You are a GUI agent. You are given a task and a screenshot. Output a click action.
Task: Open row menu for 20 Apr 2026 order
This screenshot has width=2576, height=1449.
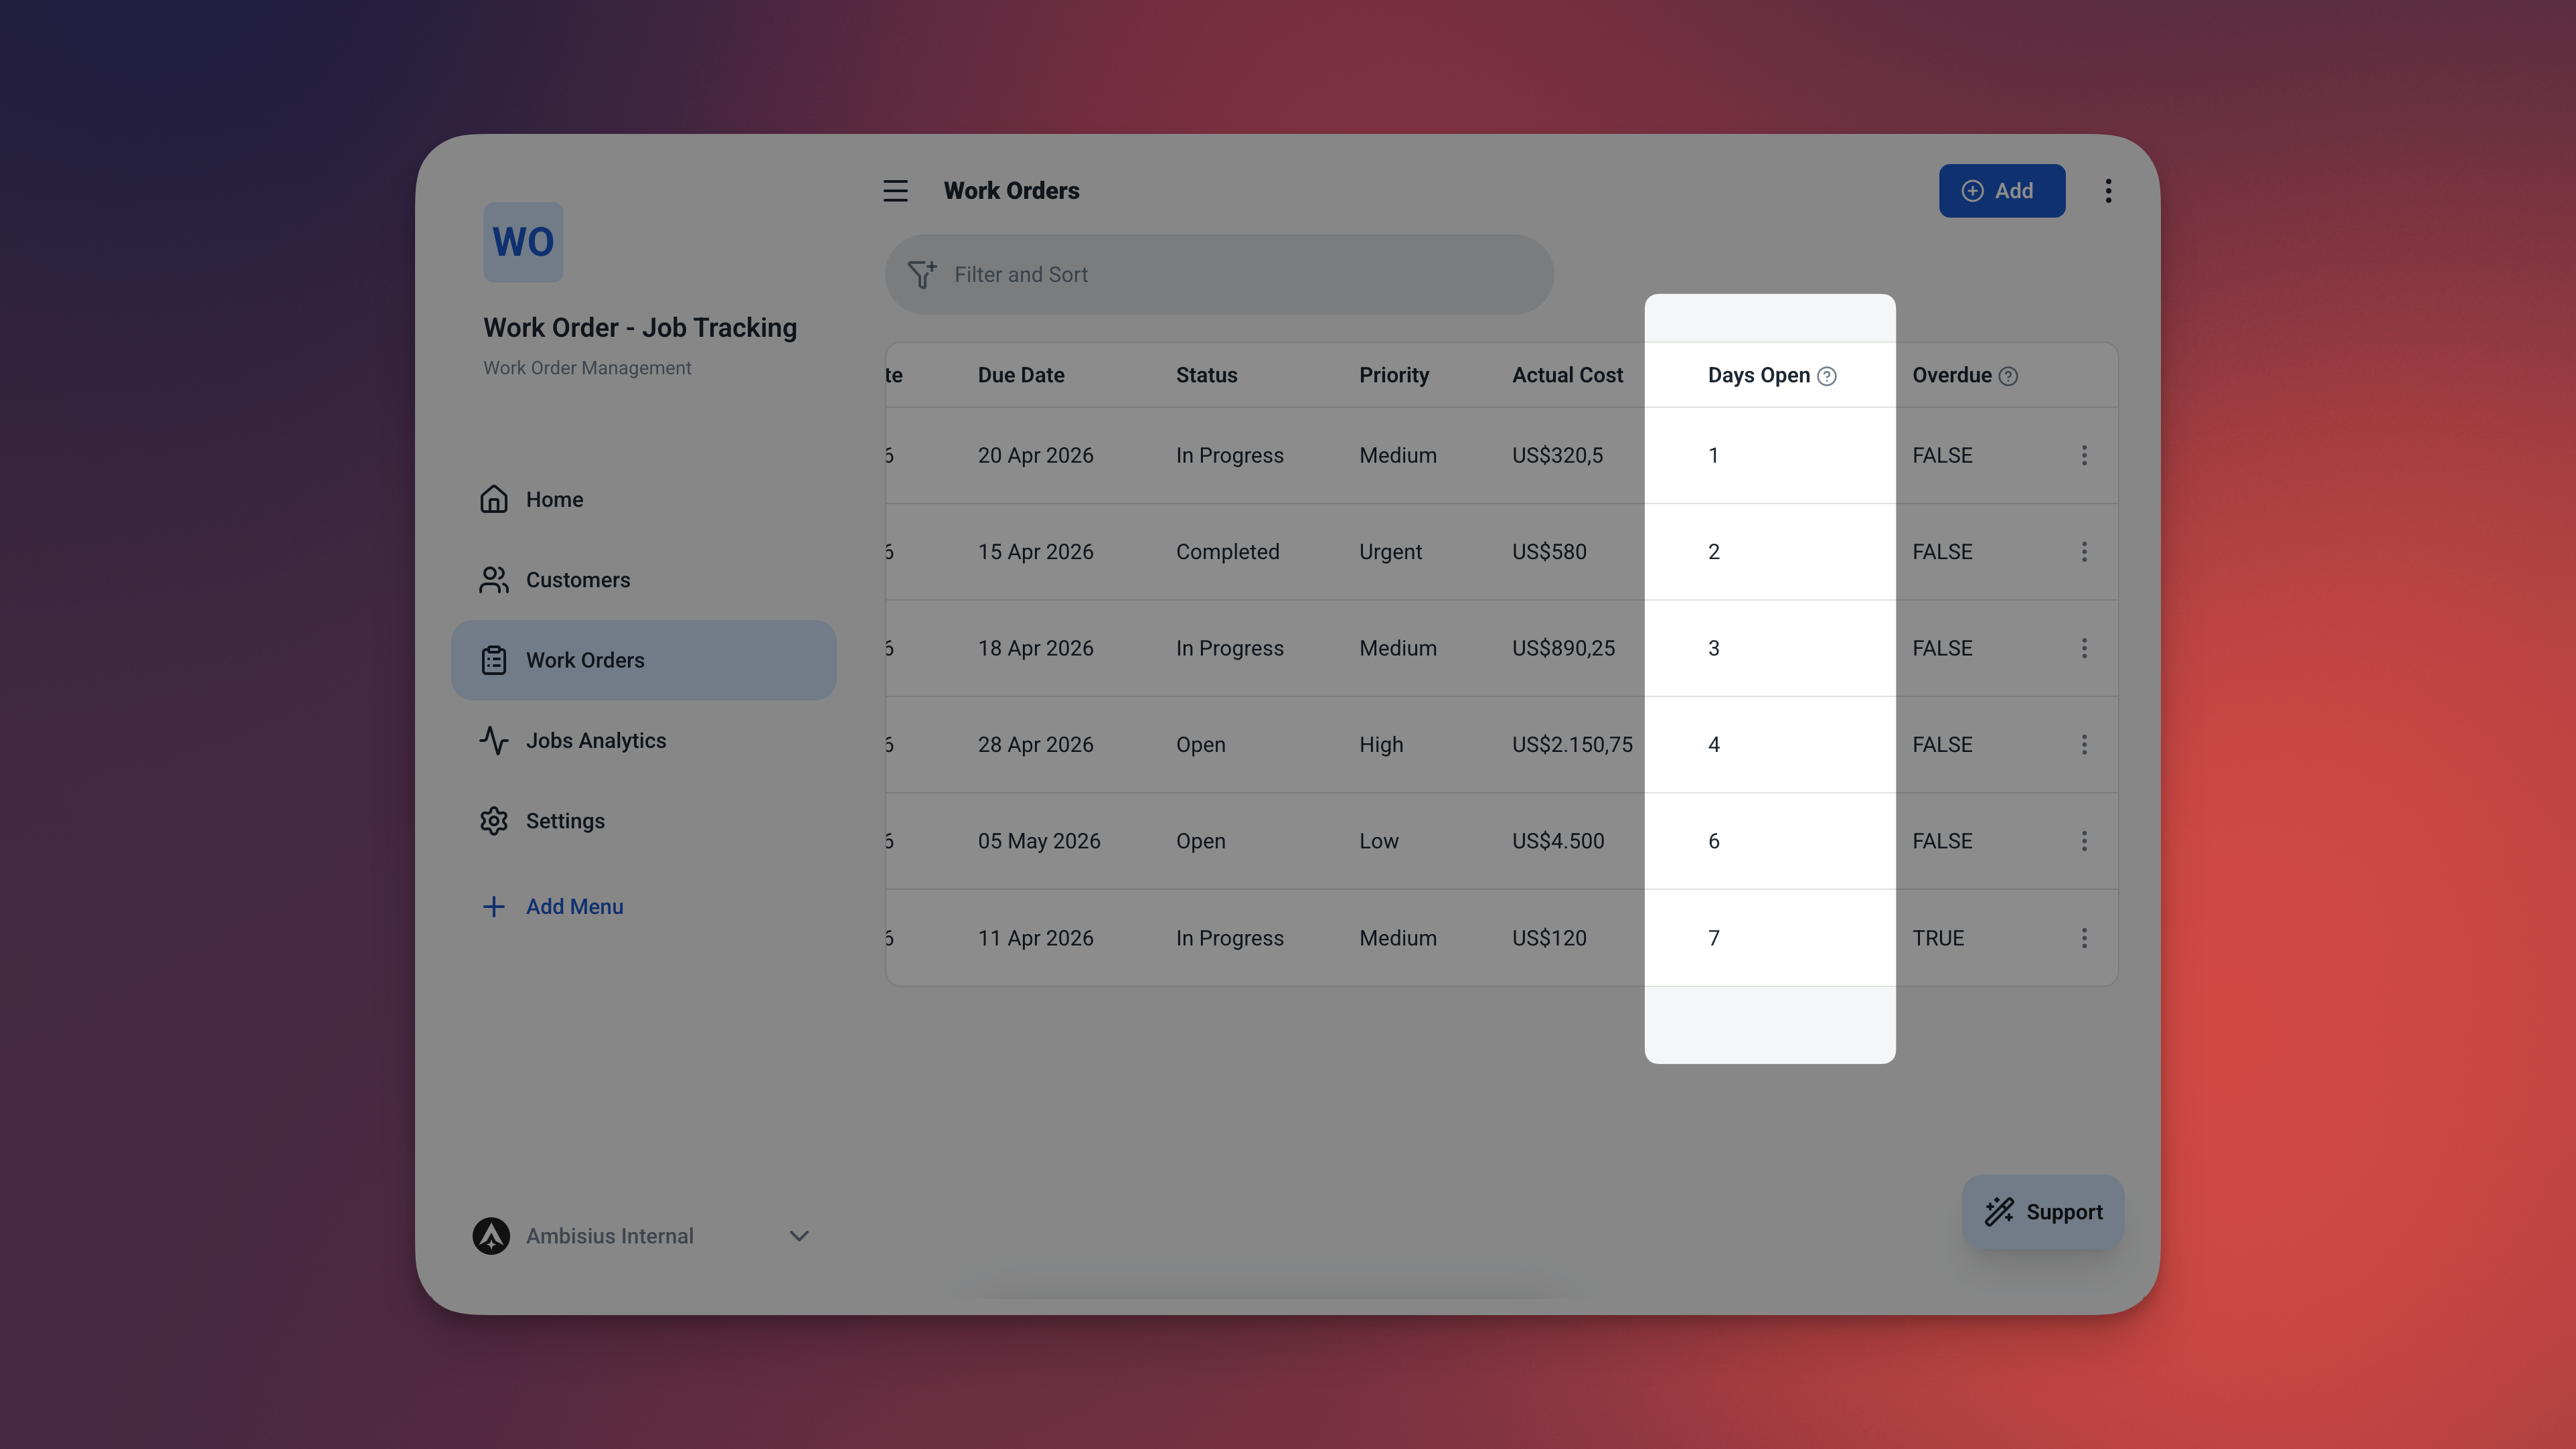click(2084, 455)
